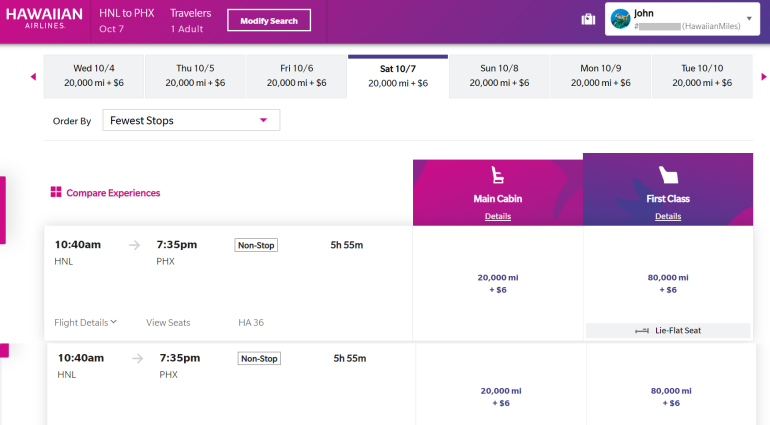Open First Class Details link
Viewport: 770px width, 425px height.
click(668, 216)
